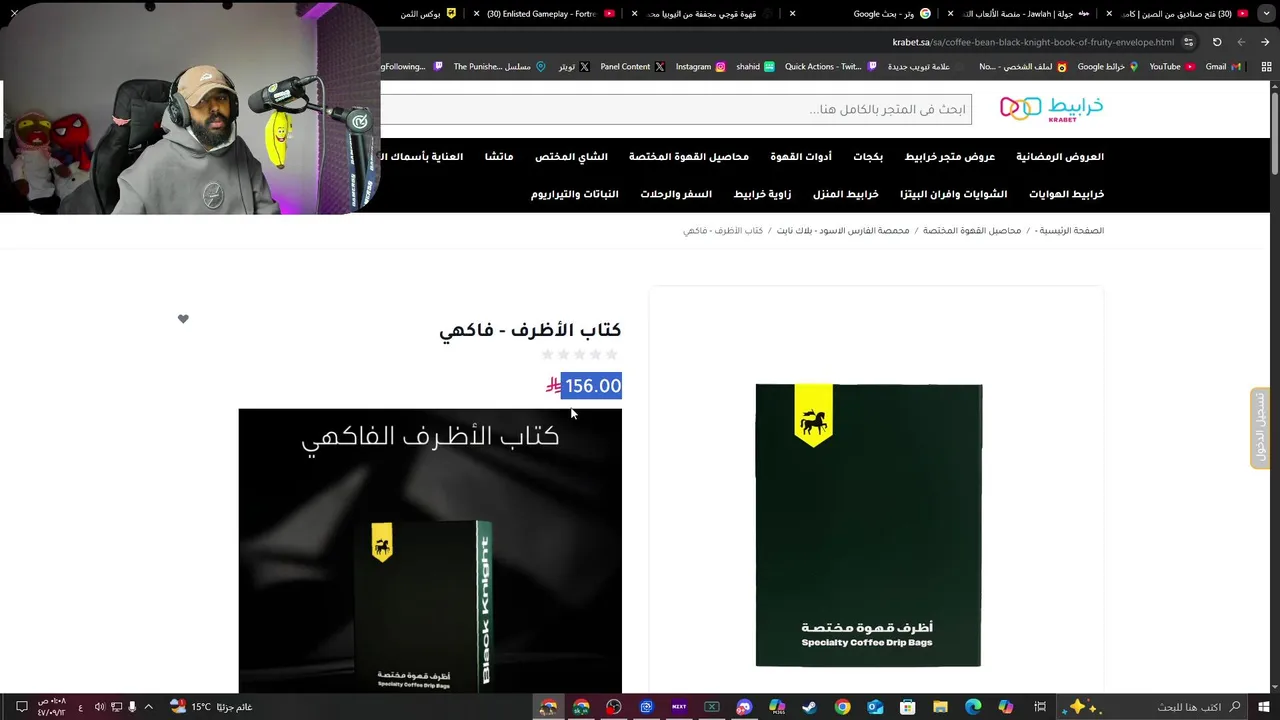Open Microsoft Store from the taskbar

(907, 707)
